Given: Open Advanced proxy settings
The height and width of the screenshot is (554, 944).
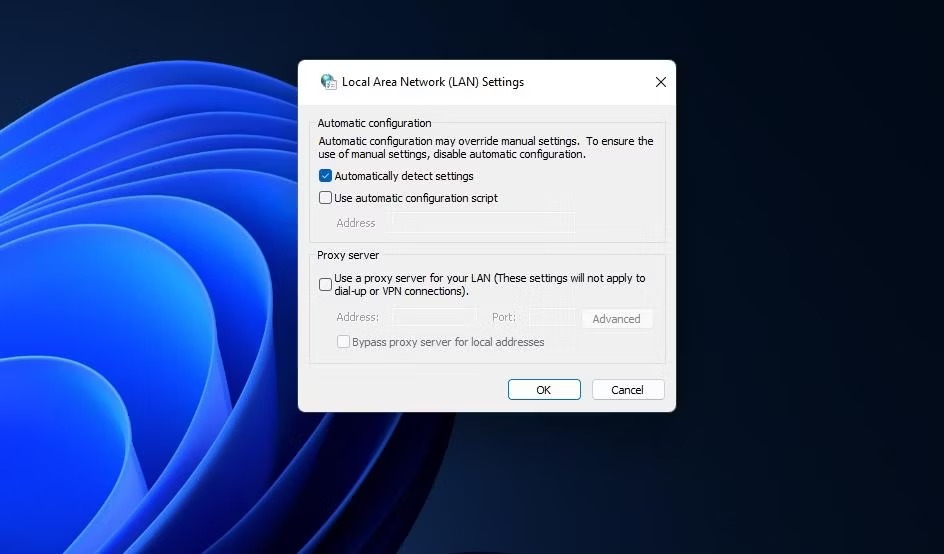Looking at the screenshot, I should pos(616,319).
